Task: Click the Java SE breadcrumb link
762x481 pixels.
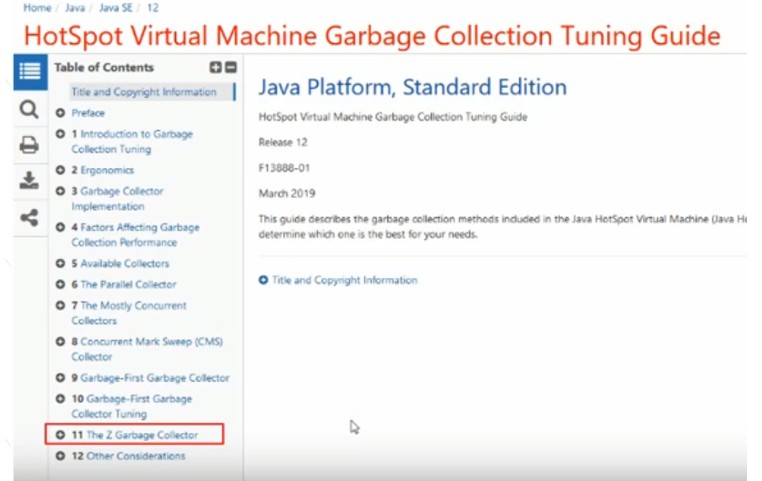Action: point(116,8)
